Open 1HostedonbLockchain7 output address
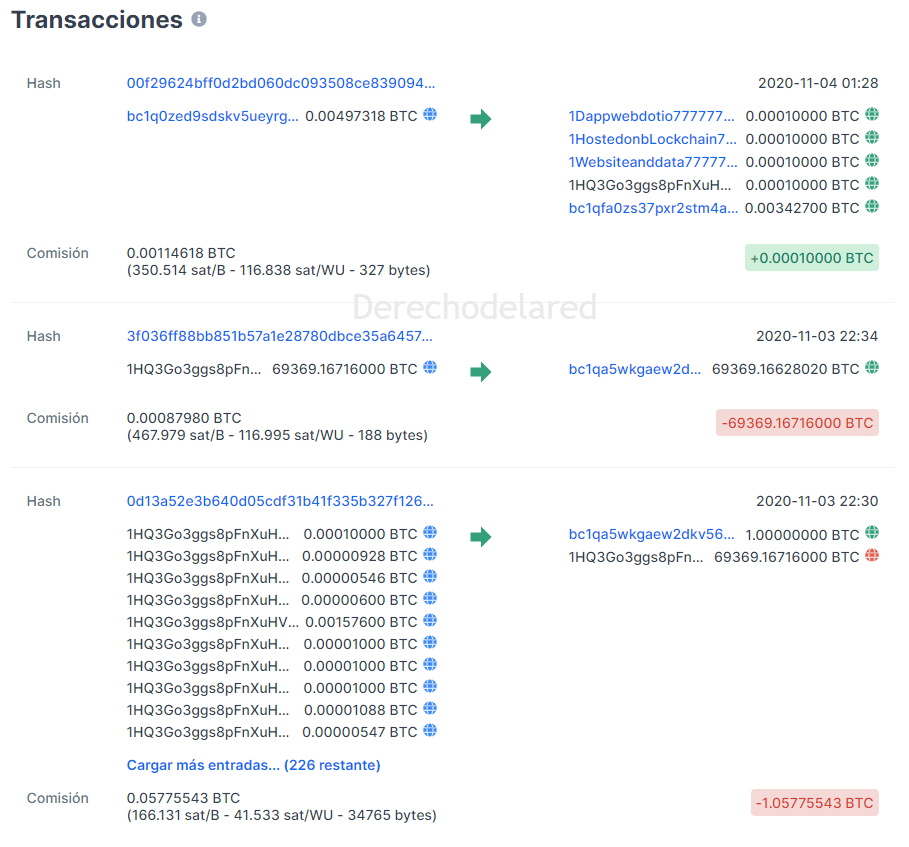909x847 pixels. click(x=652, y=139)
